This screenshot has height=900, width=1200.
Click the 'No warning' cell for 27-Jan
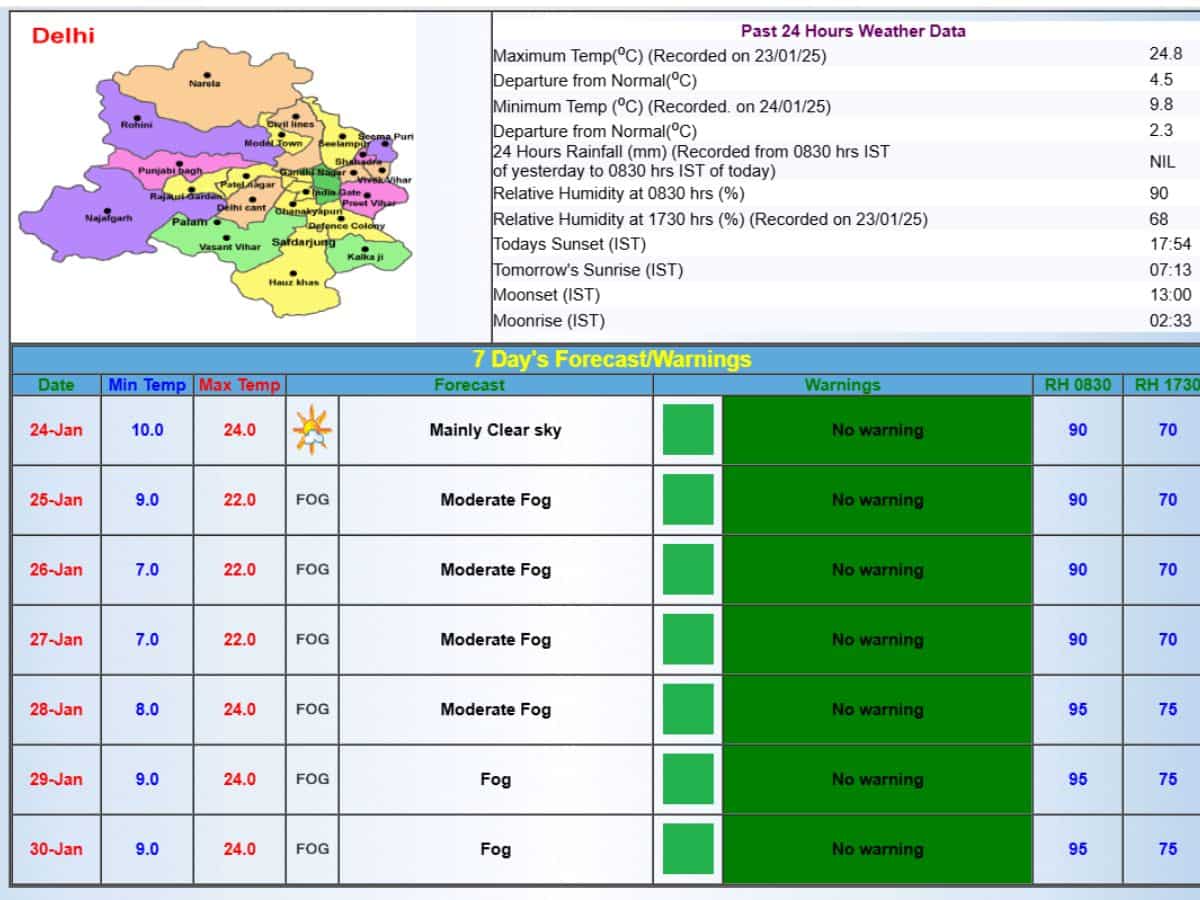click(877, 640)
